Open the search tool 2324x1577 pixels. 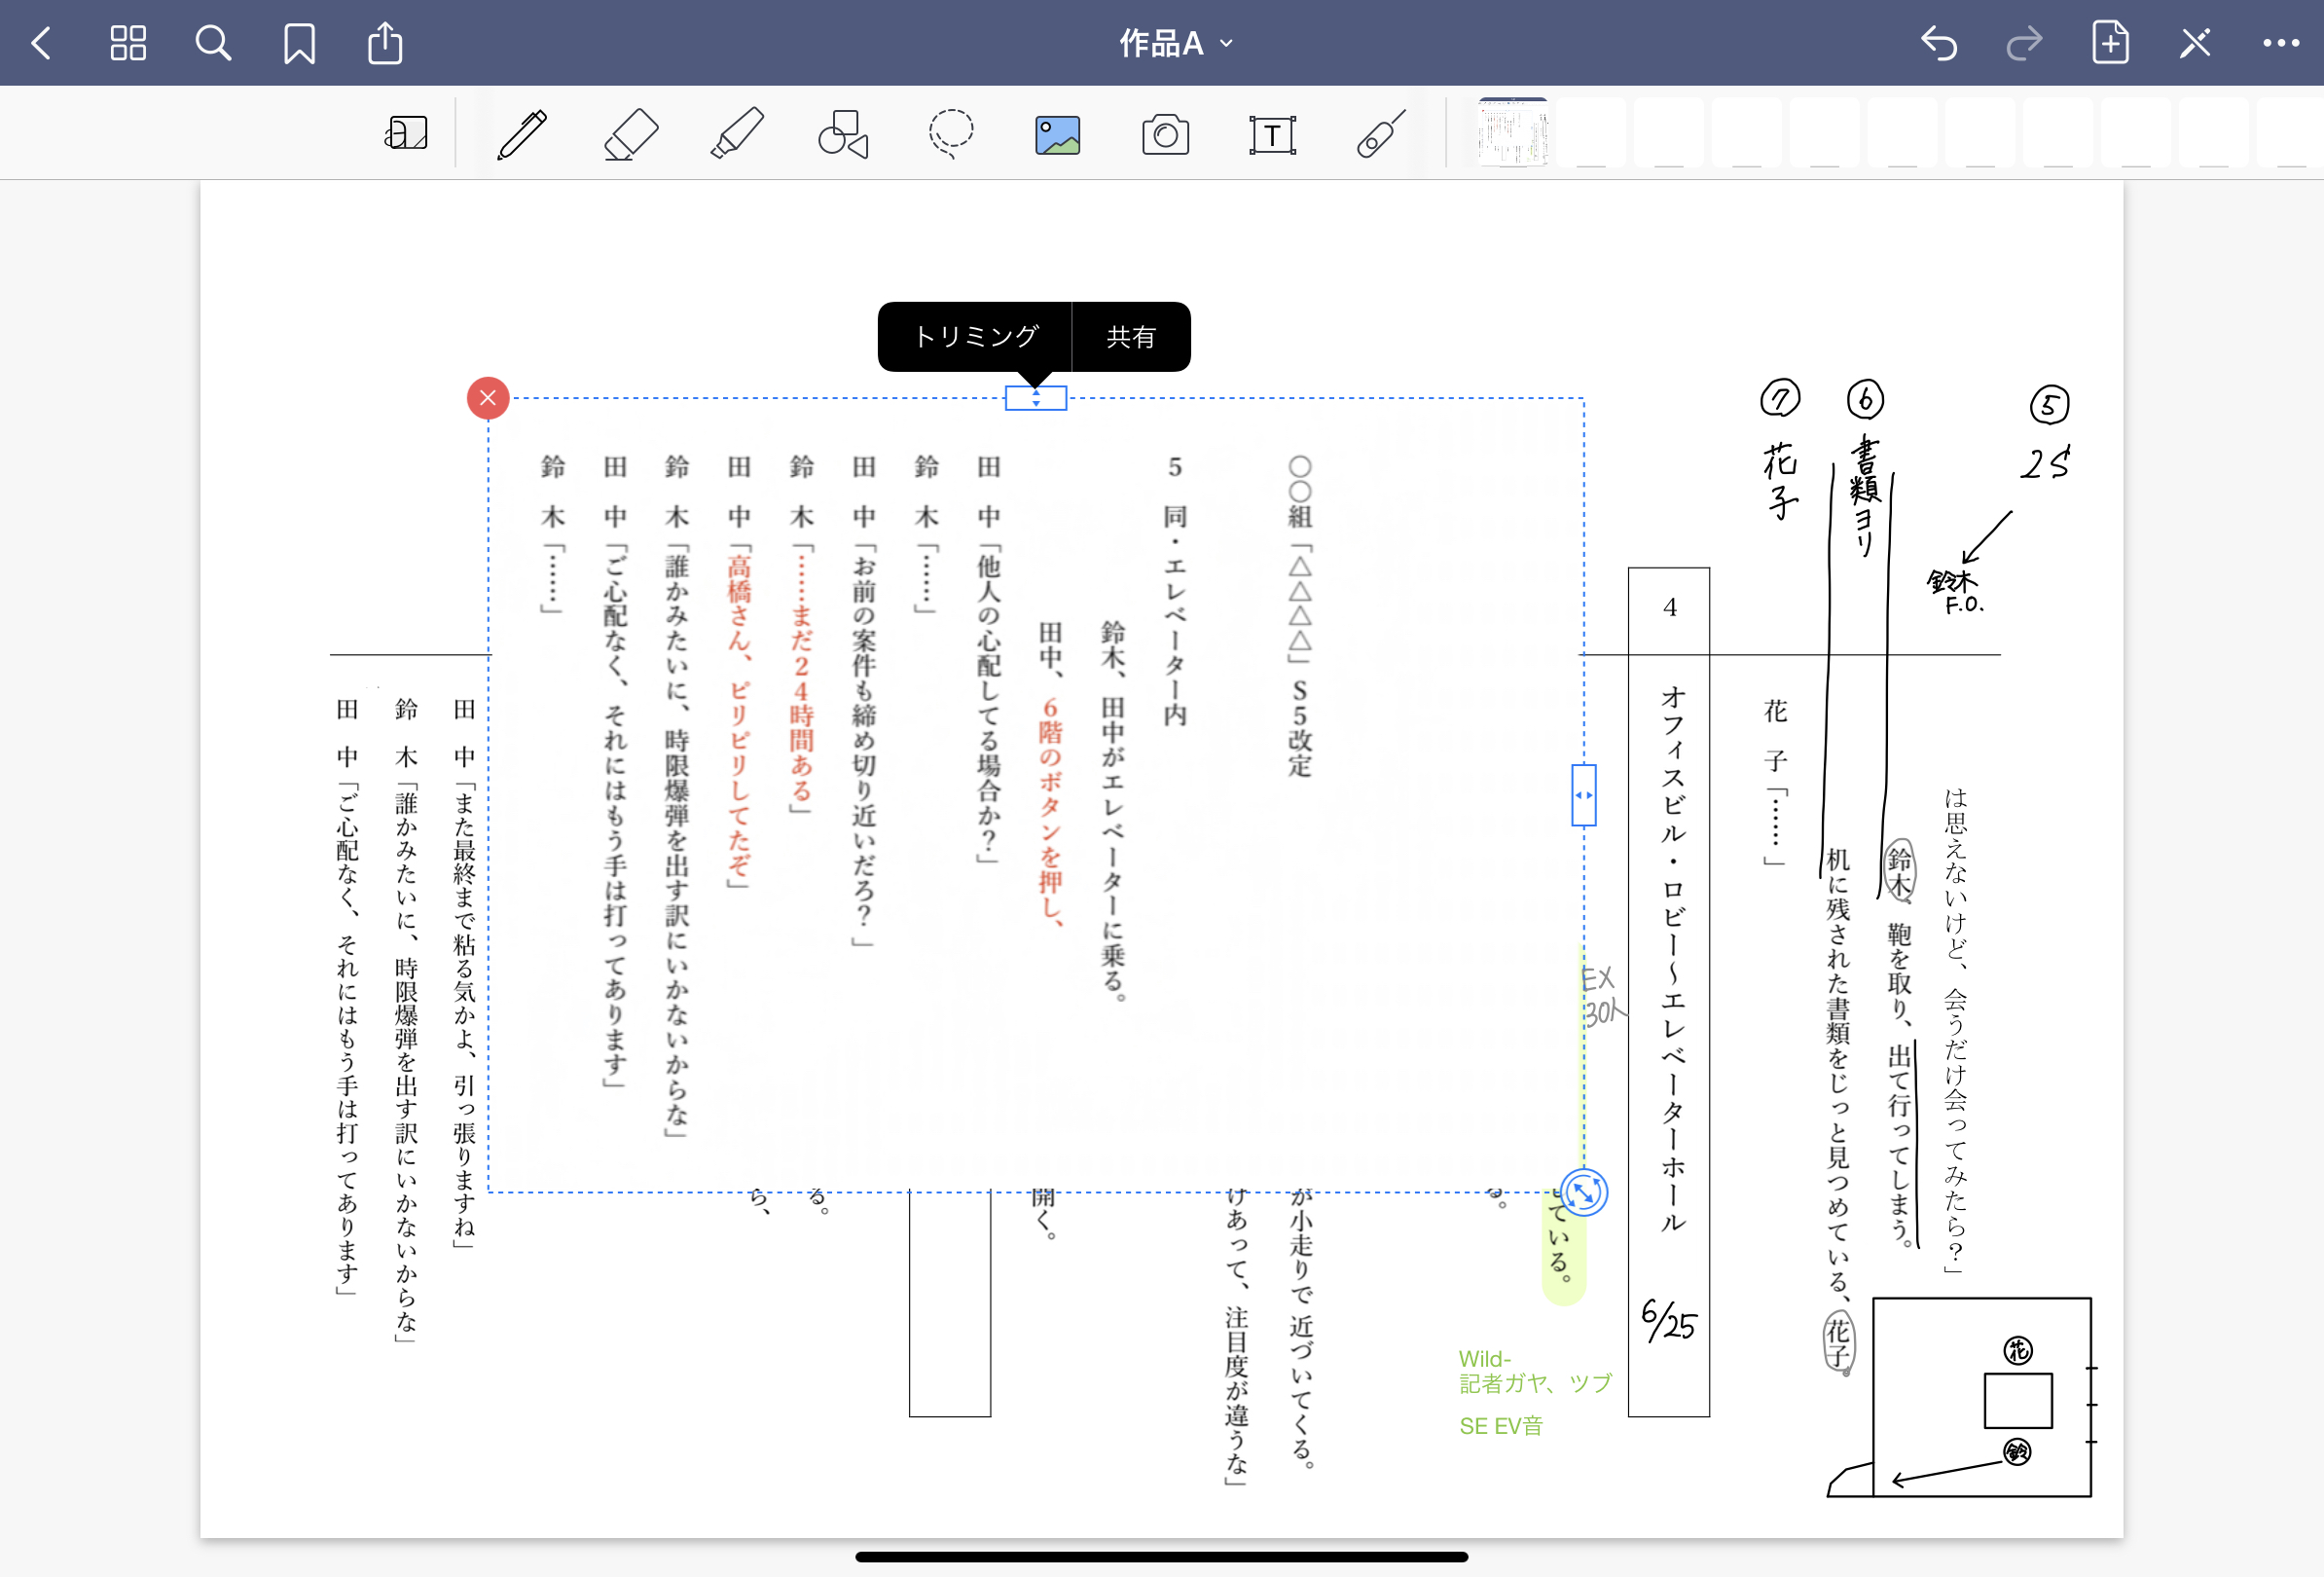point(213,43)
